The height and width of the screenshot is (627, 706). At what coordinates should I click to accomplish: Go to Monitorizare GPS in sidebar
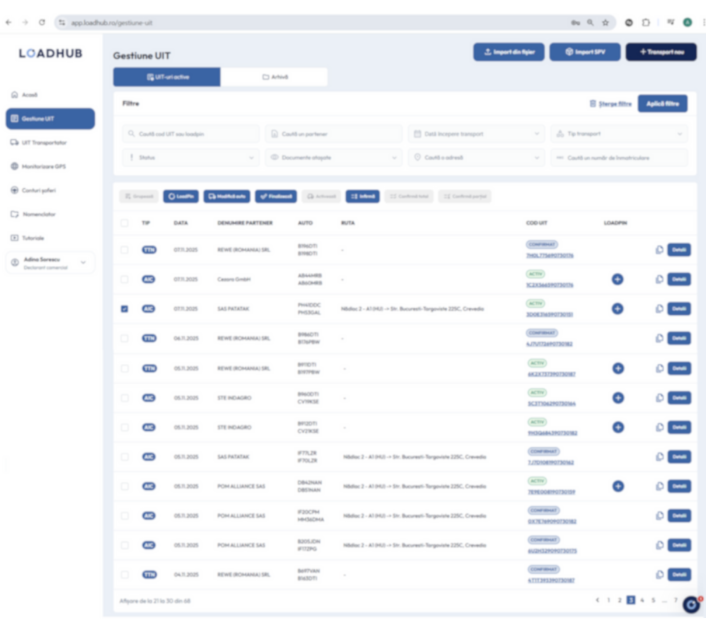[43, 166]
